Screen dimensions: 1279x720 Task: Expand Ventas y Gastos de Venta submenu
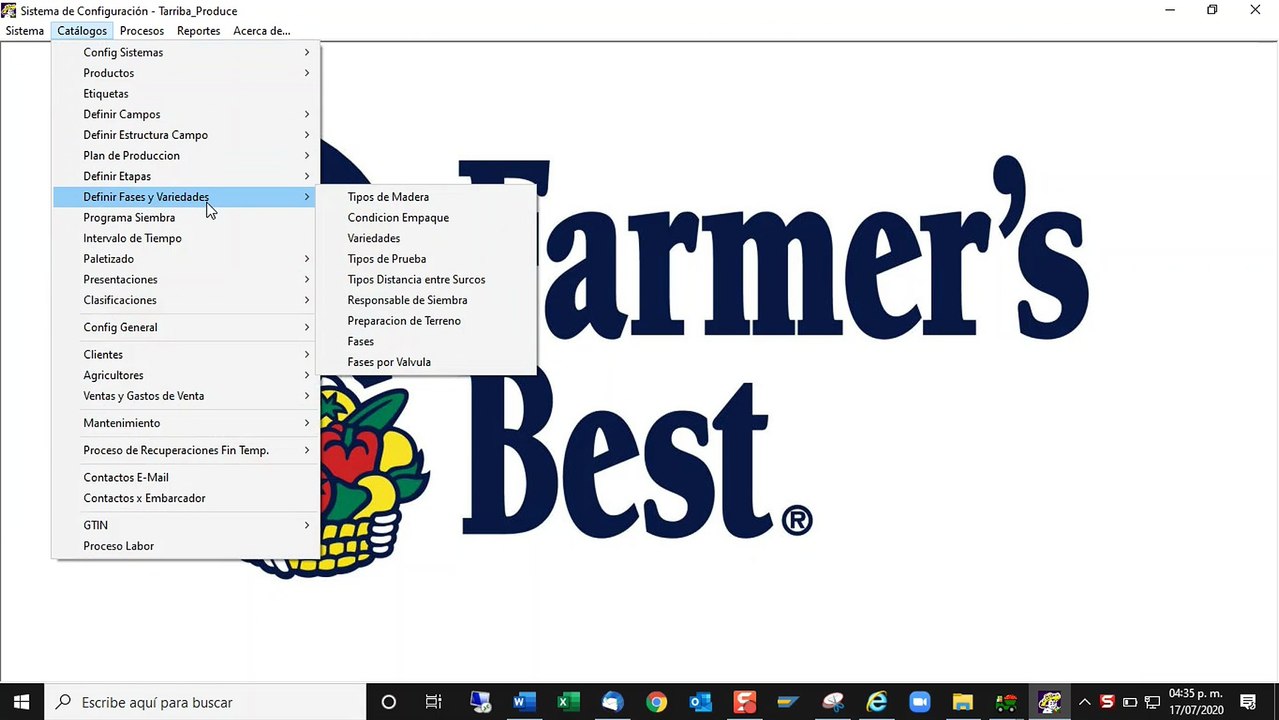click(186, 396)
